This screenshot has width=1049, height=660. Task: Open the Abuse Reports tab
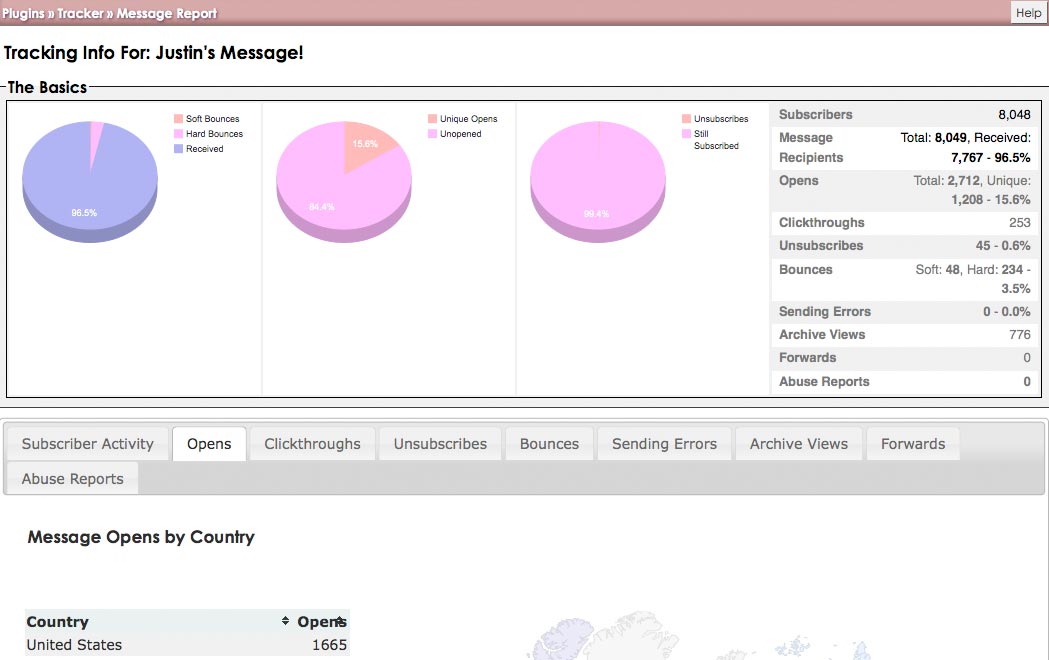[71, 478]
